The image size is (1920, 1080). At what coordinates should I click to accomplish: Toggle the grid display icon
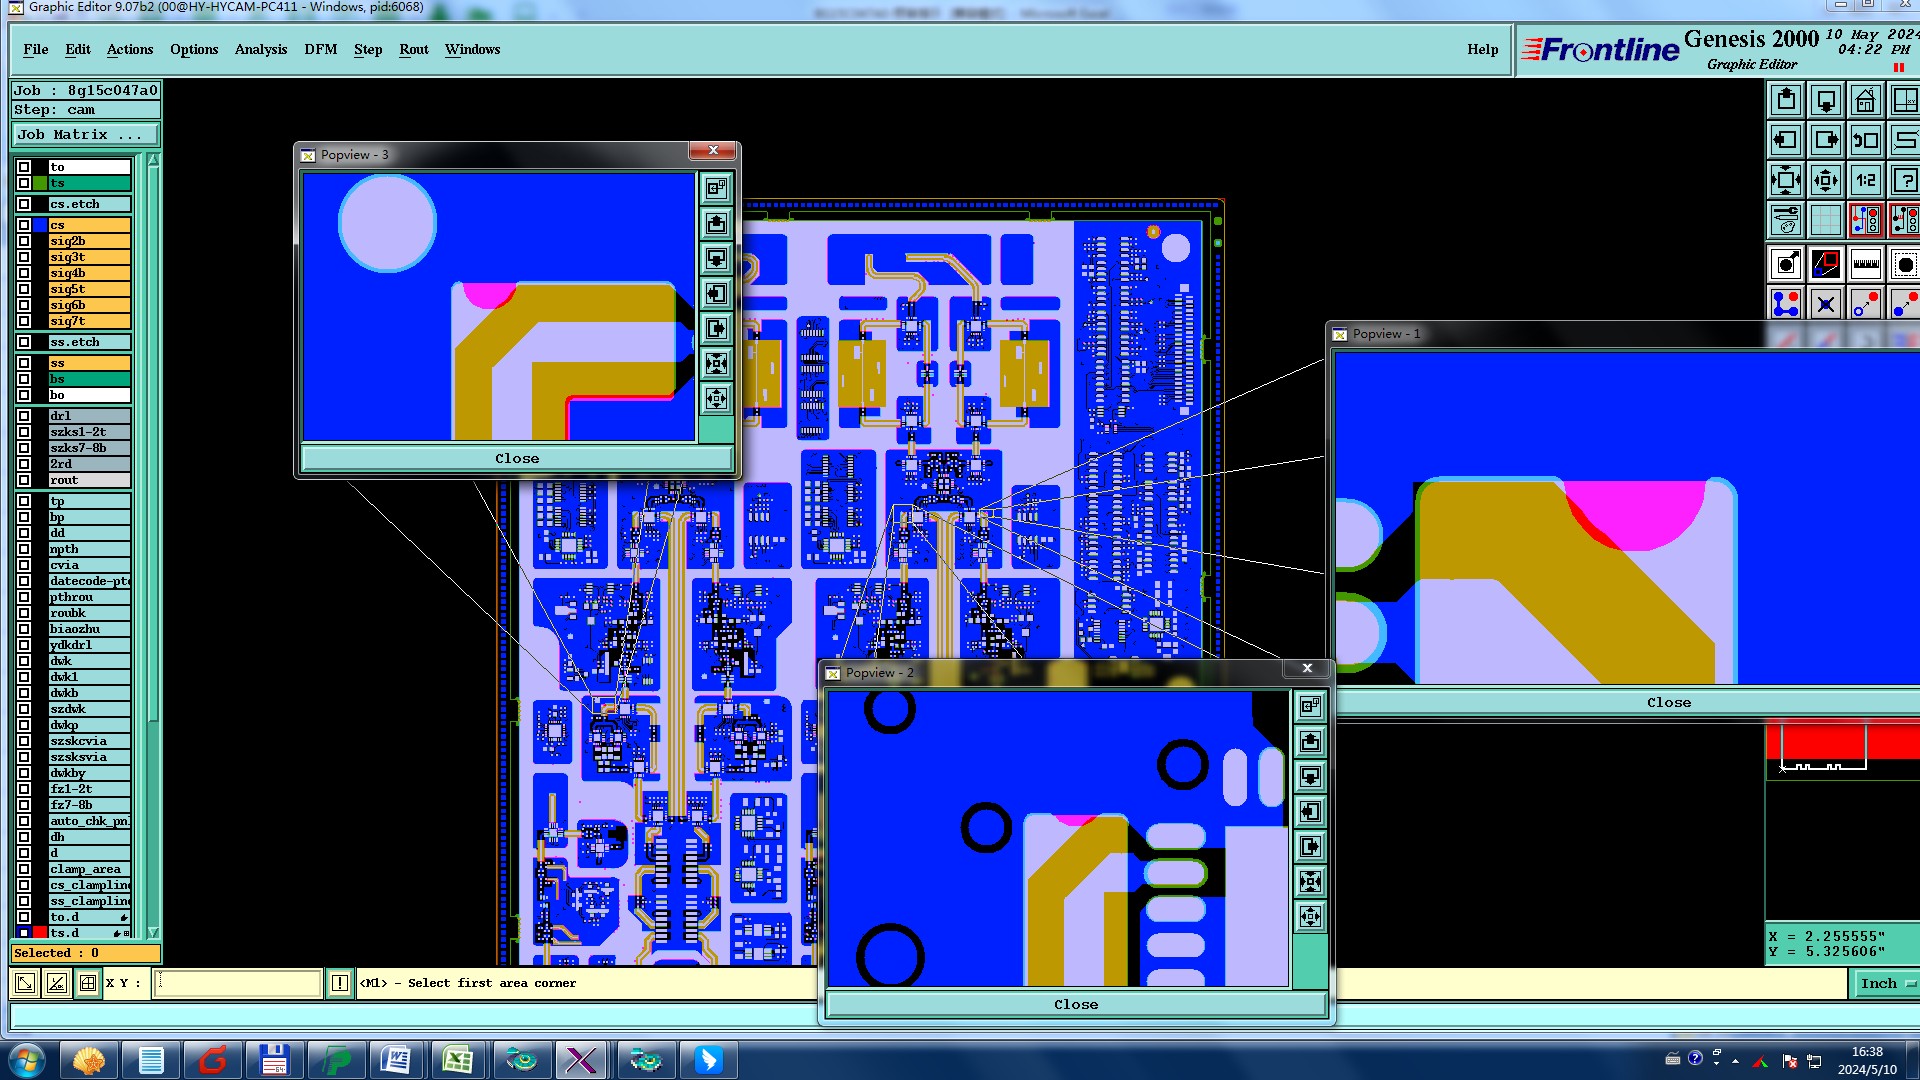(x=1826, y=219)
